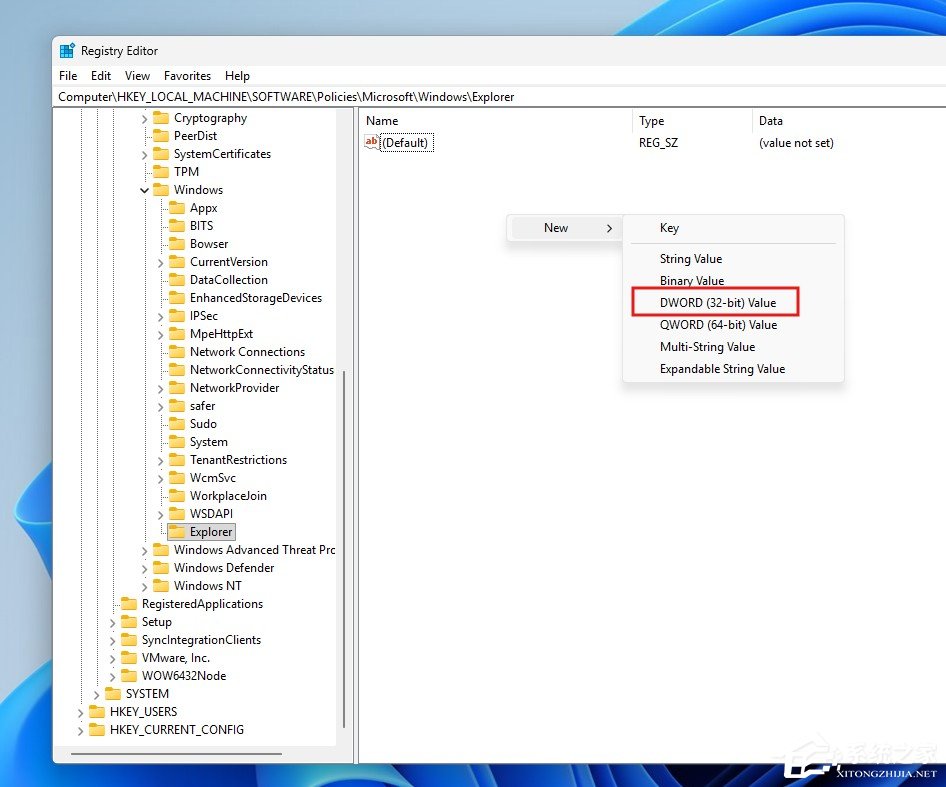Click the Windows Defender folder icon
Image resolution: width=946 pixels, height=787 pixels.
coord(161,568)
